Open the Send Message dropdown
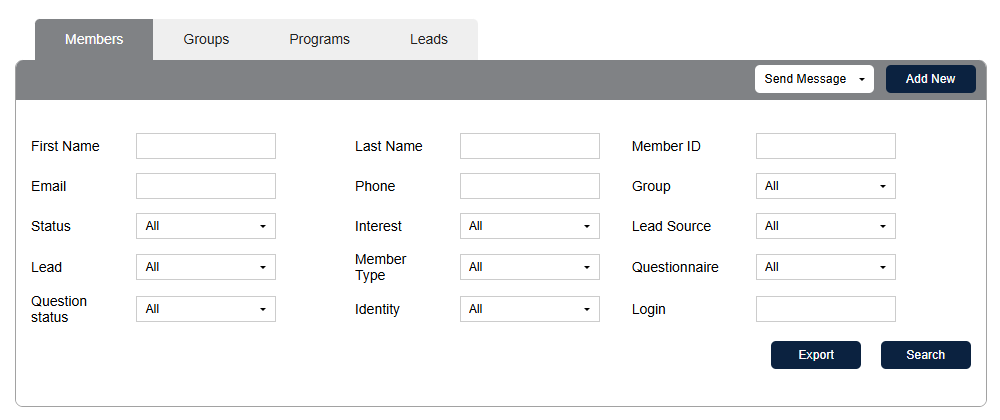 [814, 79]
